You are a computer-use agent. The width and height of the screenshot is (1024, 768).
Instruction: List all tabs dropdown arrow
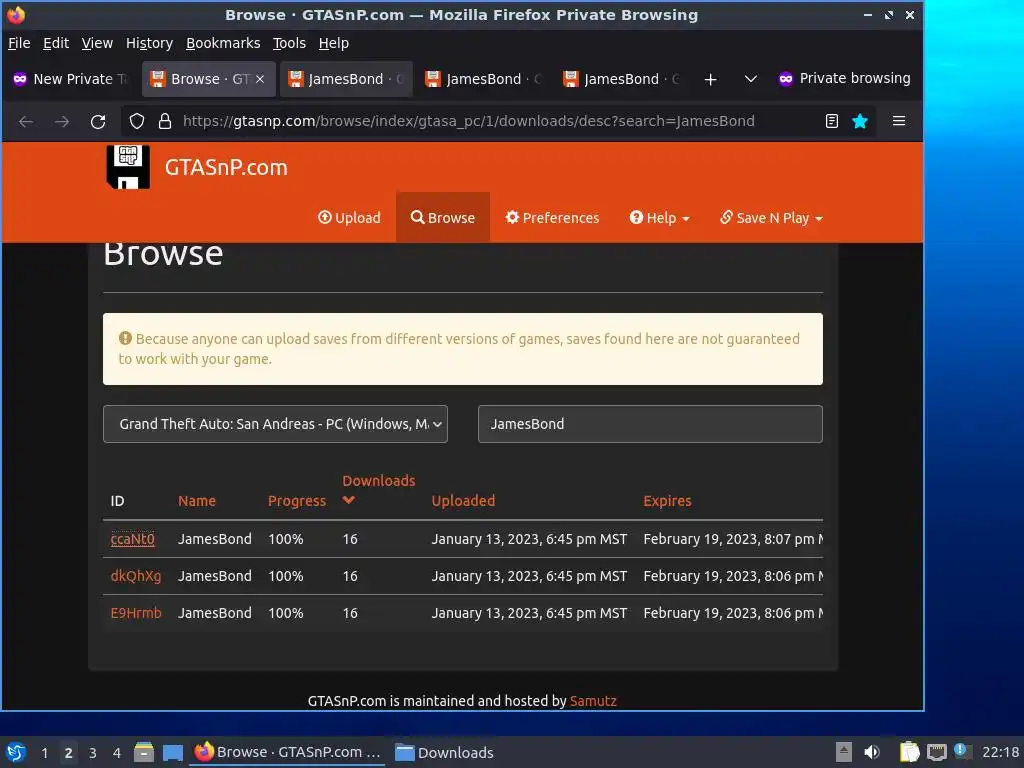(751, 79)
